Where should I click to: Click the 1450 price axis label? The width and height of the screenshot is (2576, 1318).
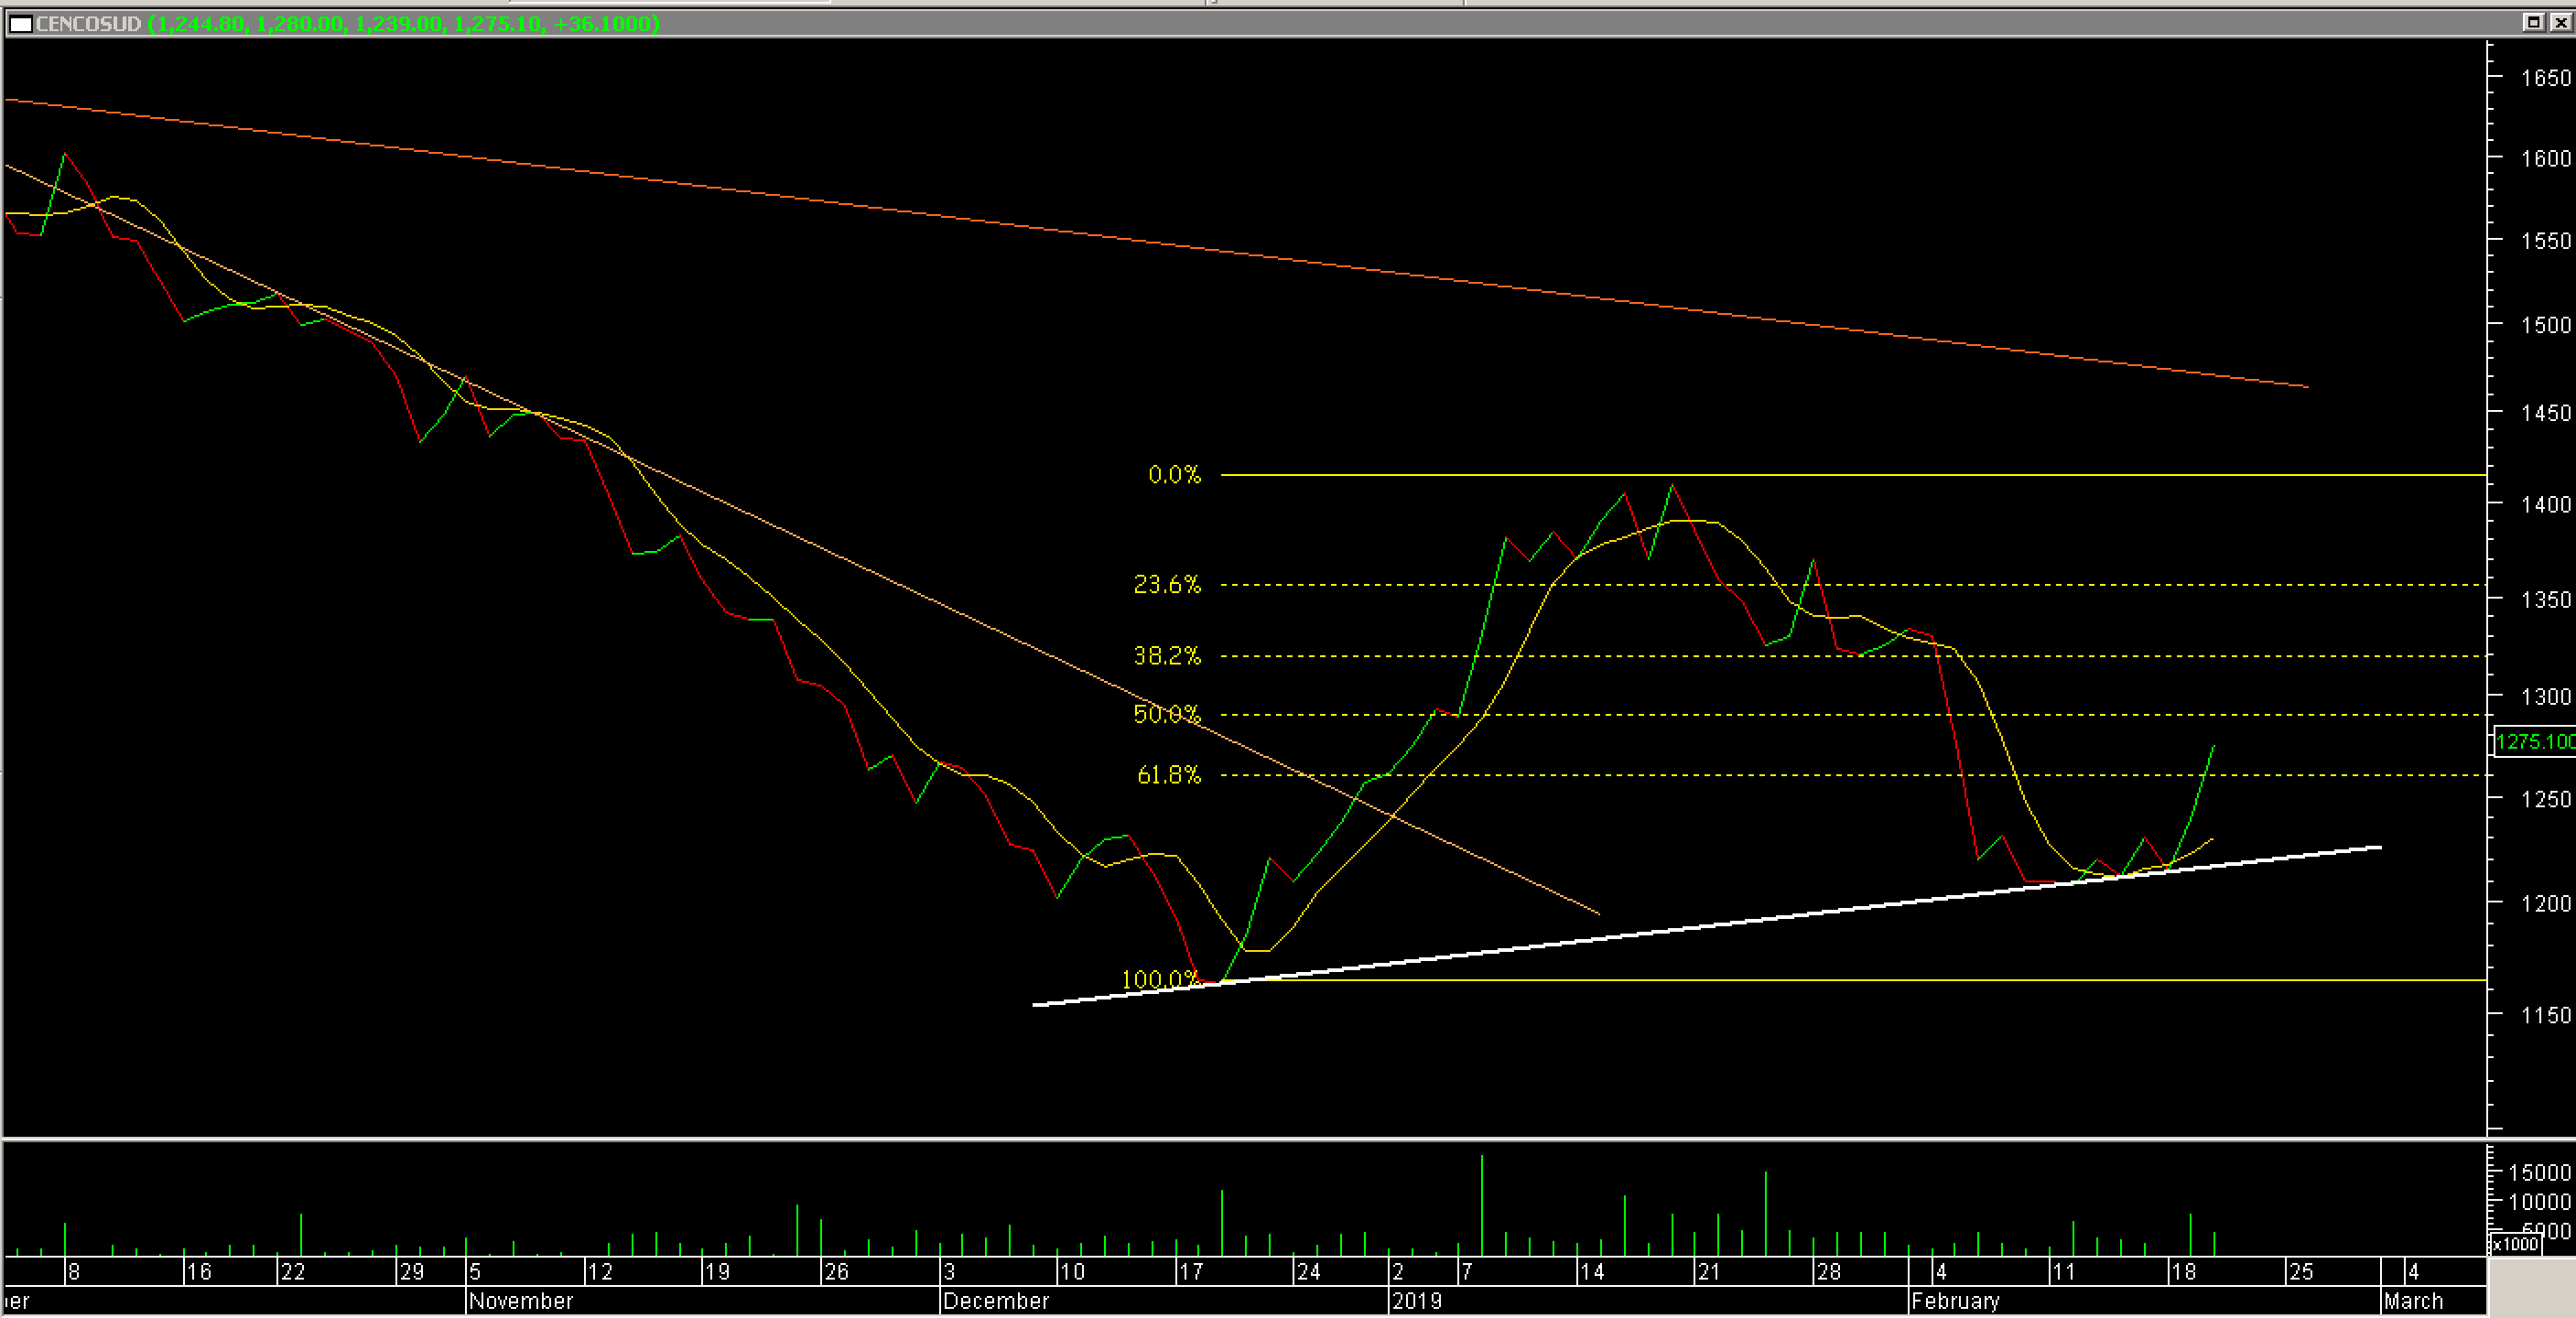(x=2545, y=413)
